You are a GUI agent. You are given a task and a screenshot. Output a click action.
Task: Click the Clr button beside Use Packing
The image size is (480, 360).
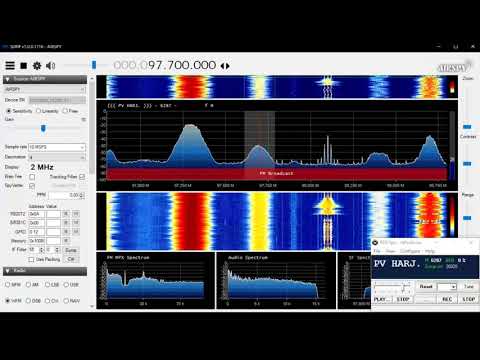pos(71,259)
